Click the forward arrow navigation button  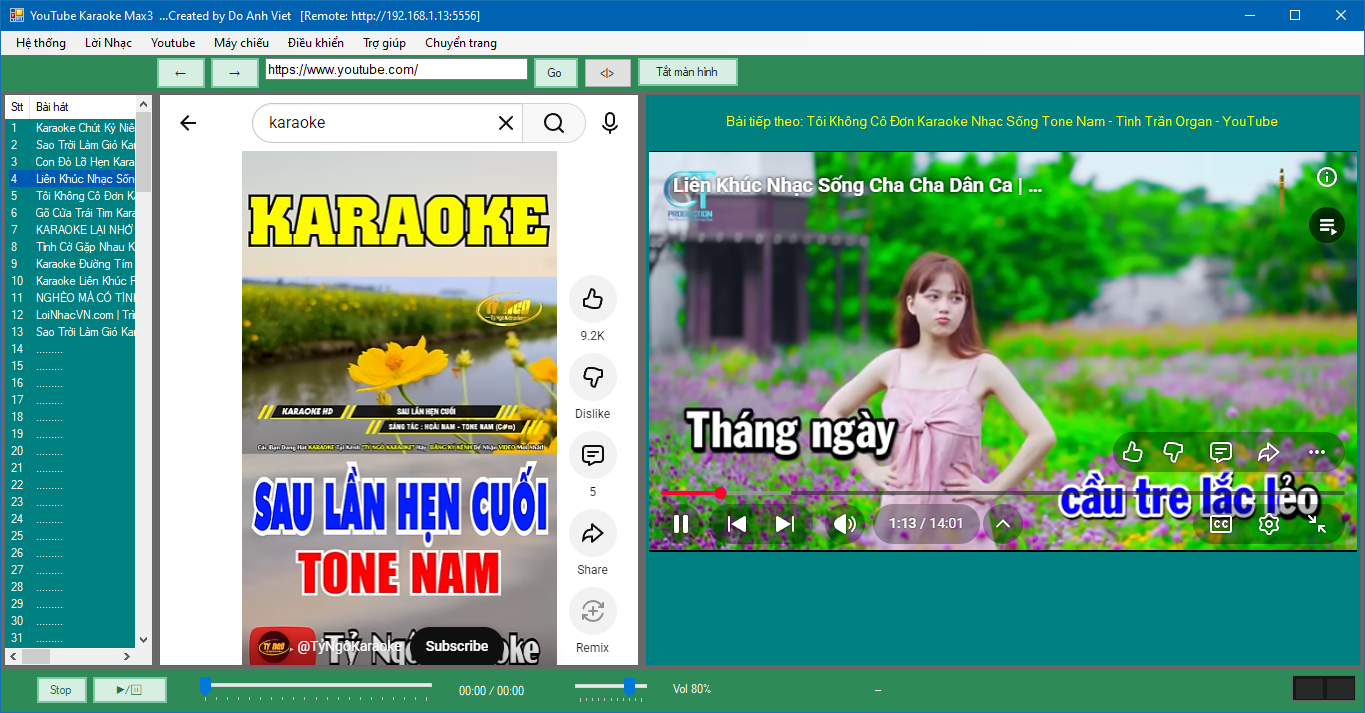pyautogui.click(x=234, y=72)
